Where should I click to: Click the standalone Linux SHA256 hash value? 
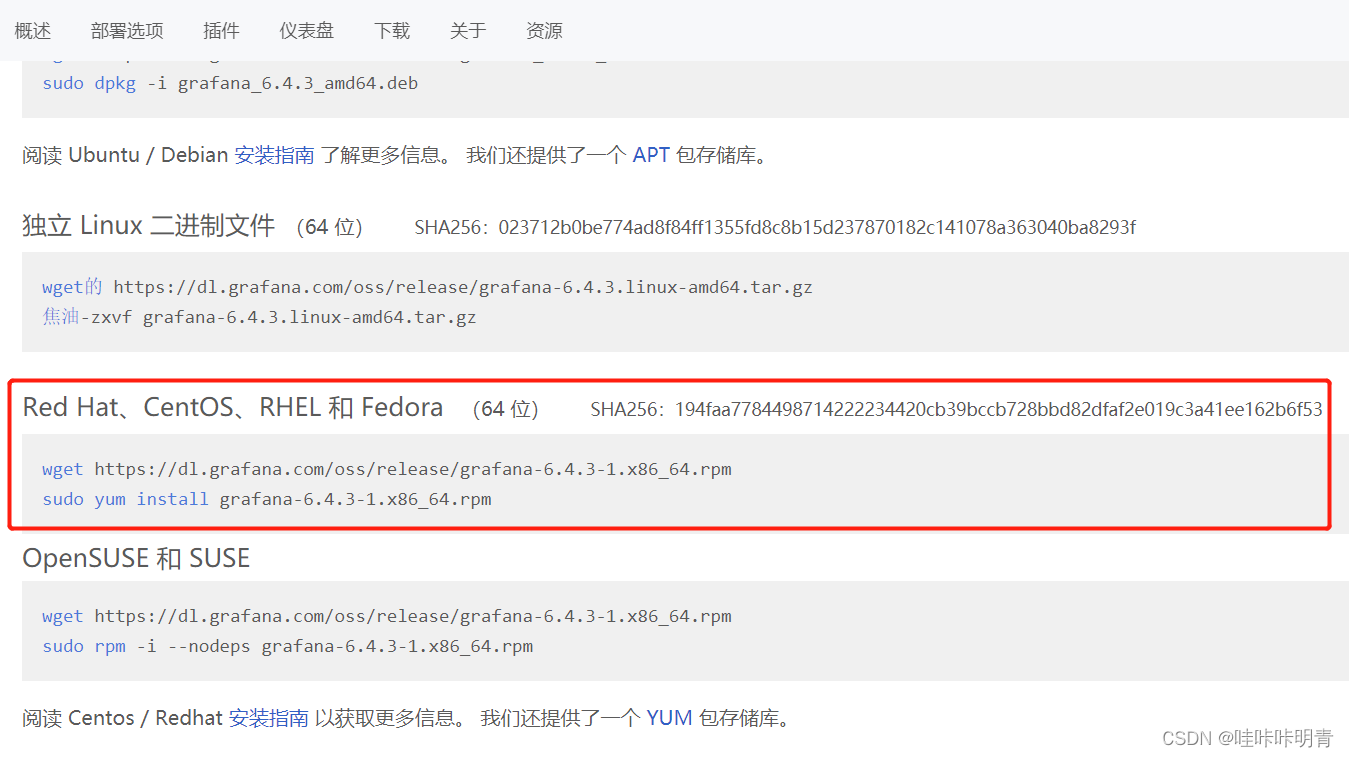pos(817,227)
